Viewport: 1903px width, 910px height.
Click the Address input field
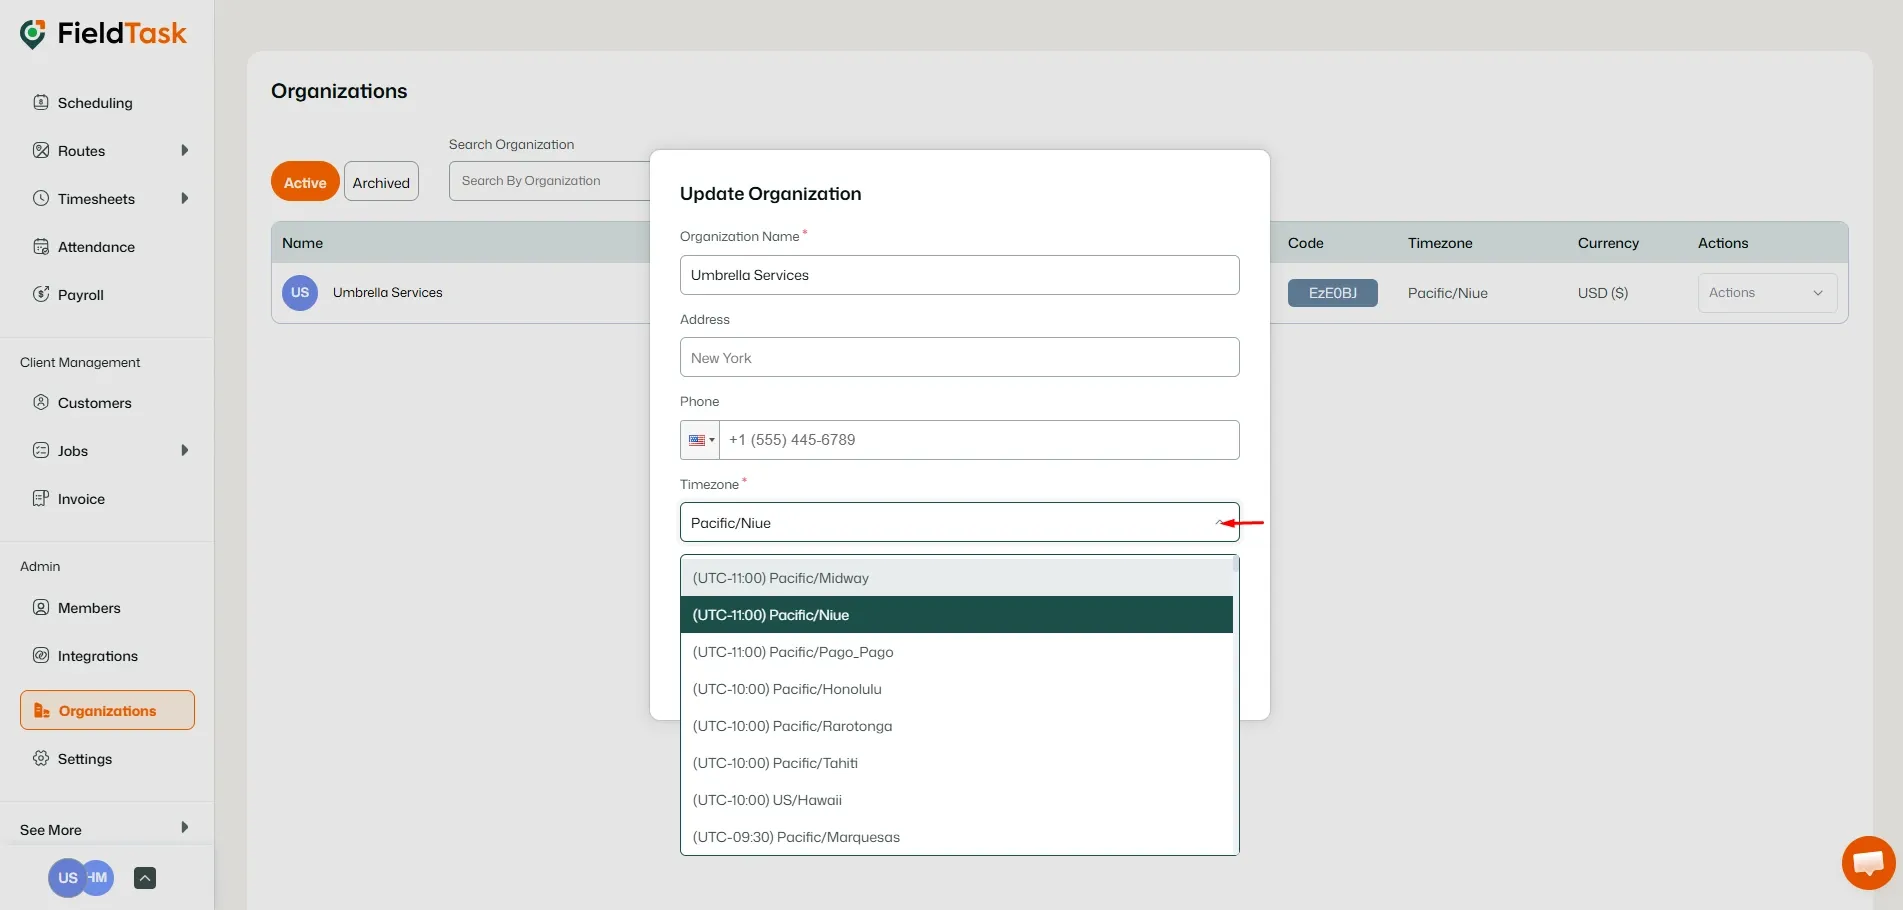[959, 357]
